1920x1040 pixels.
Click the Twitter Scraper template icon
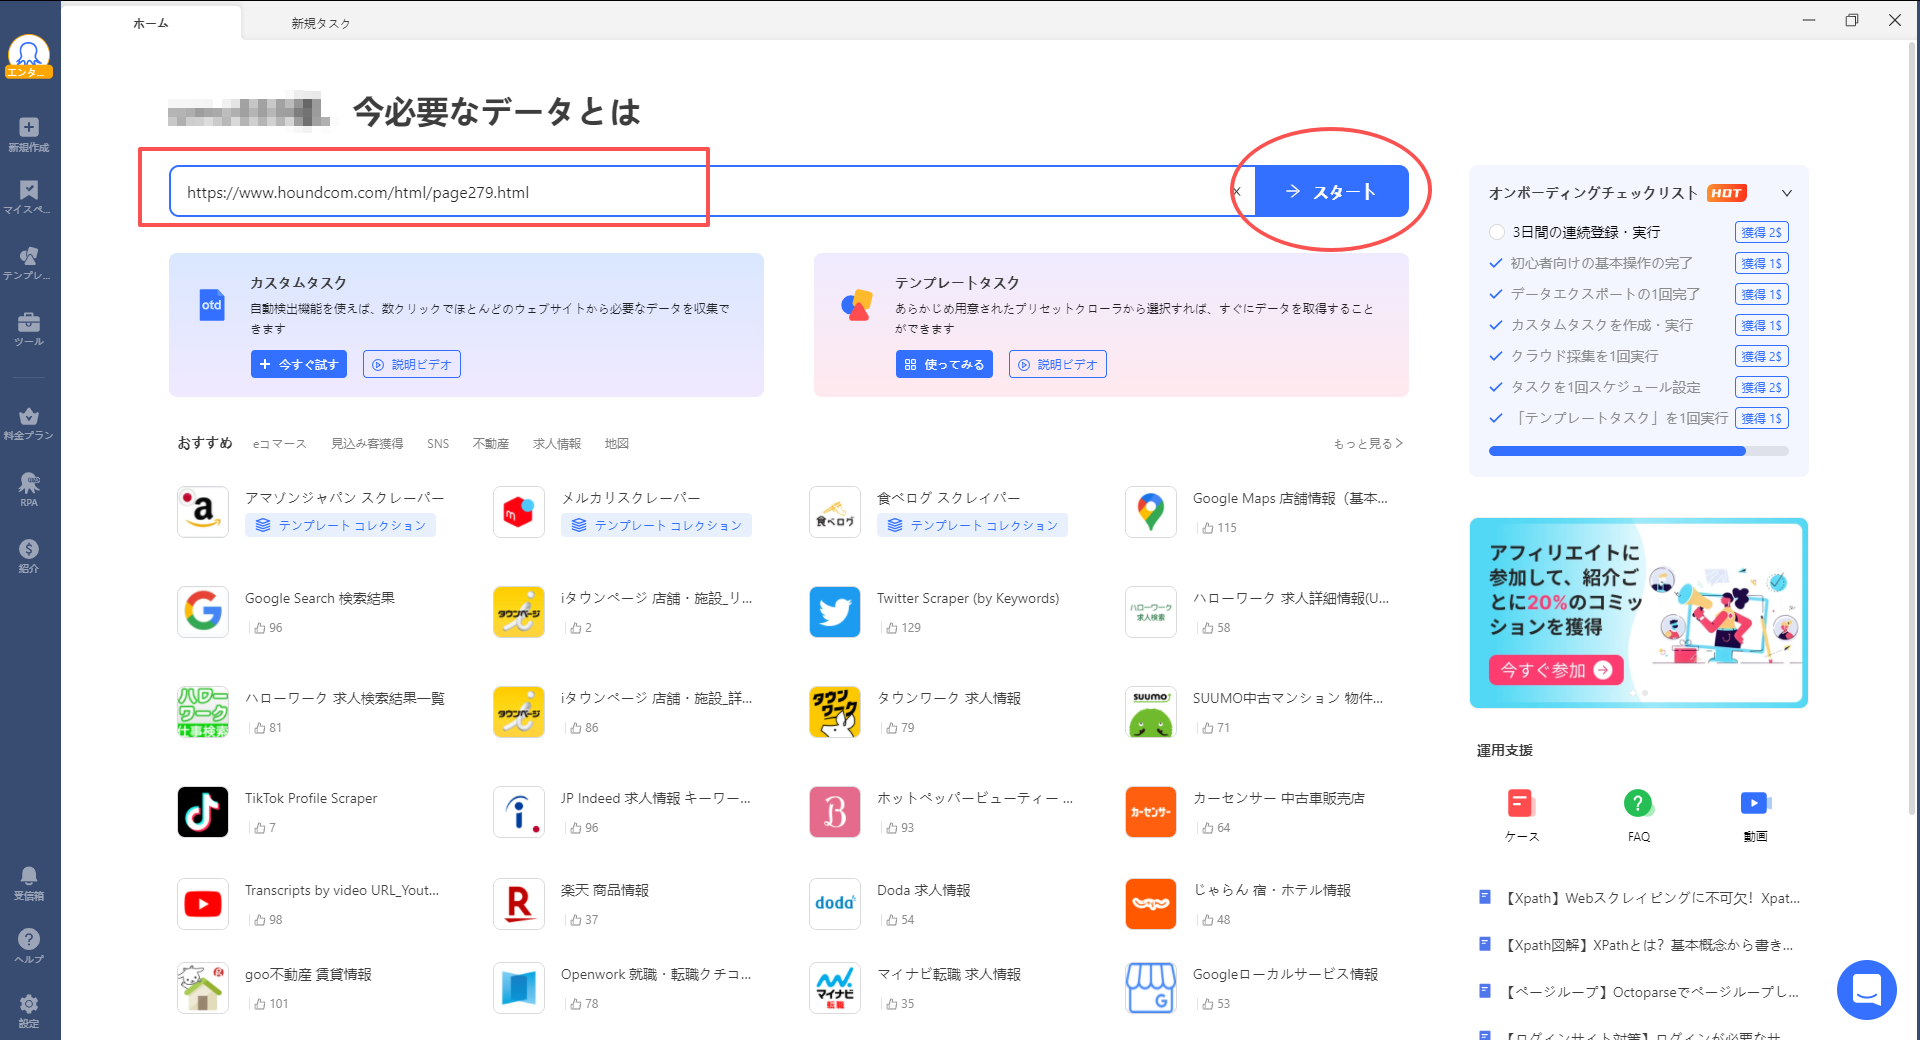pyautogui.click(x=835, y=612)
